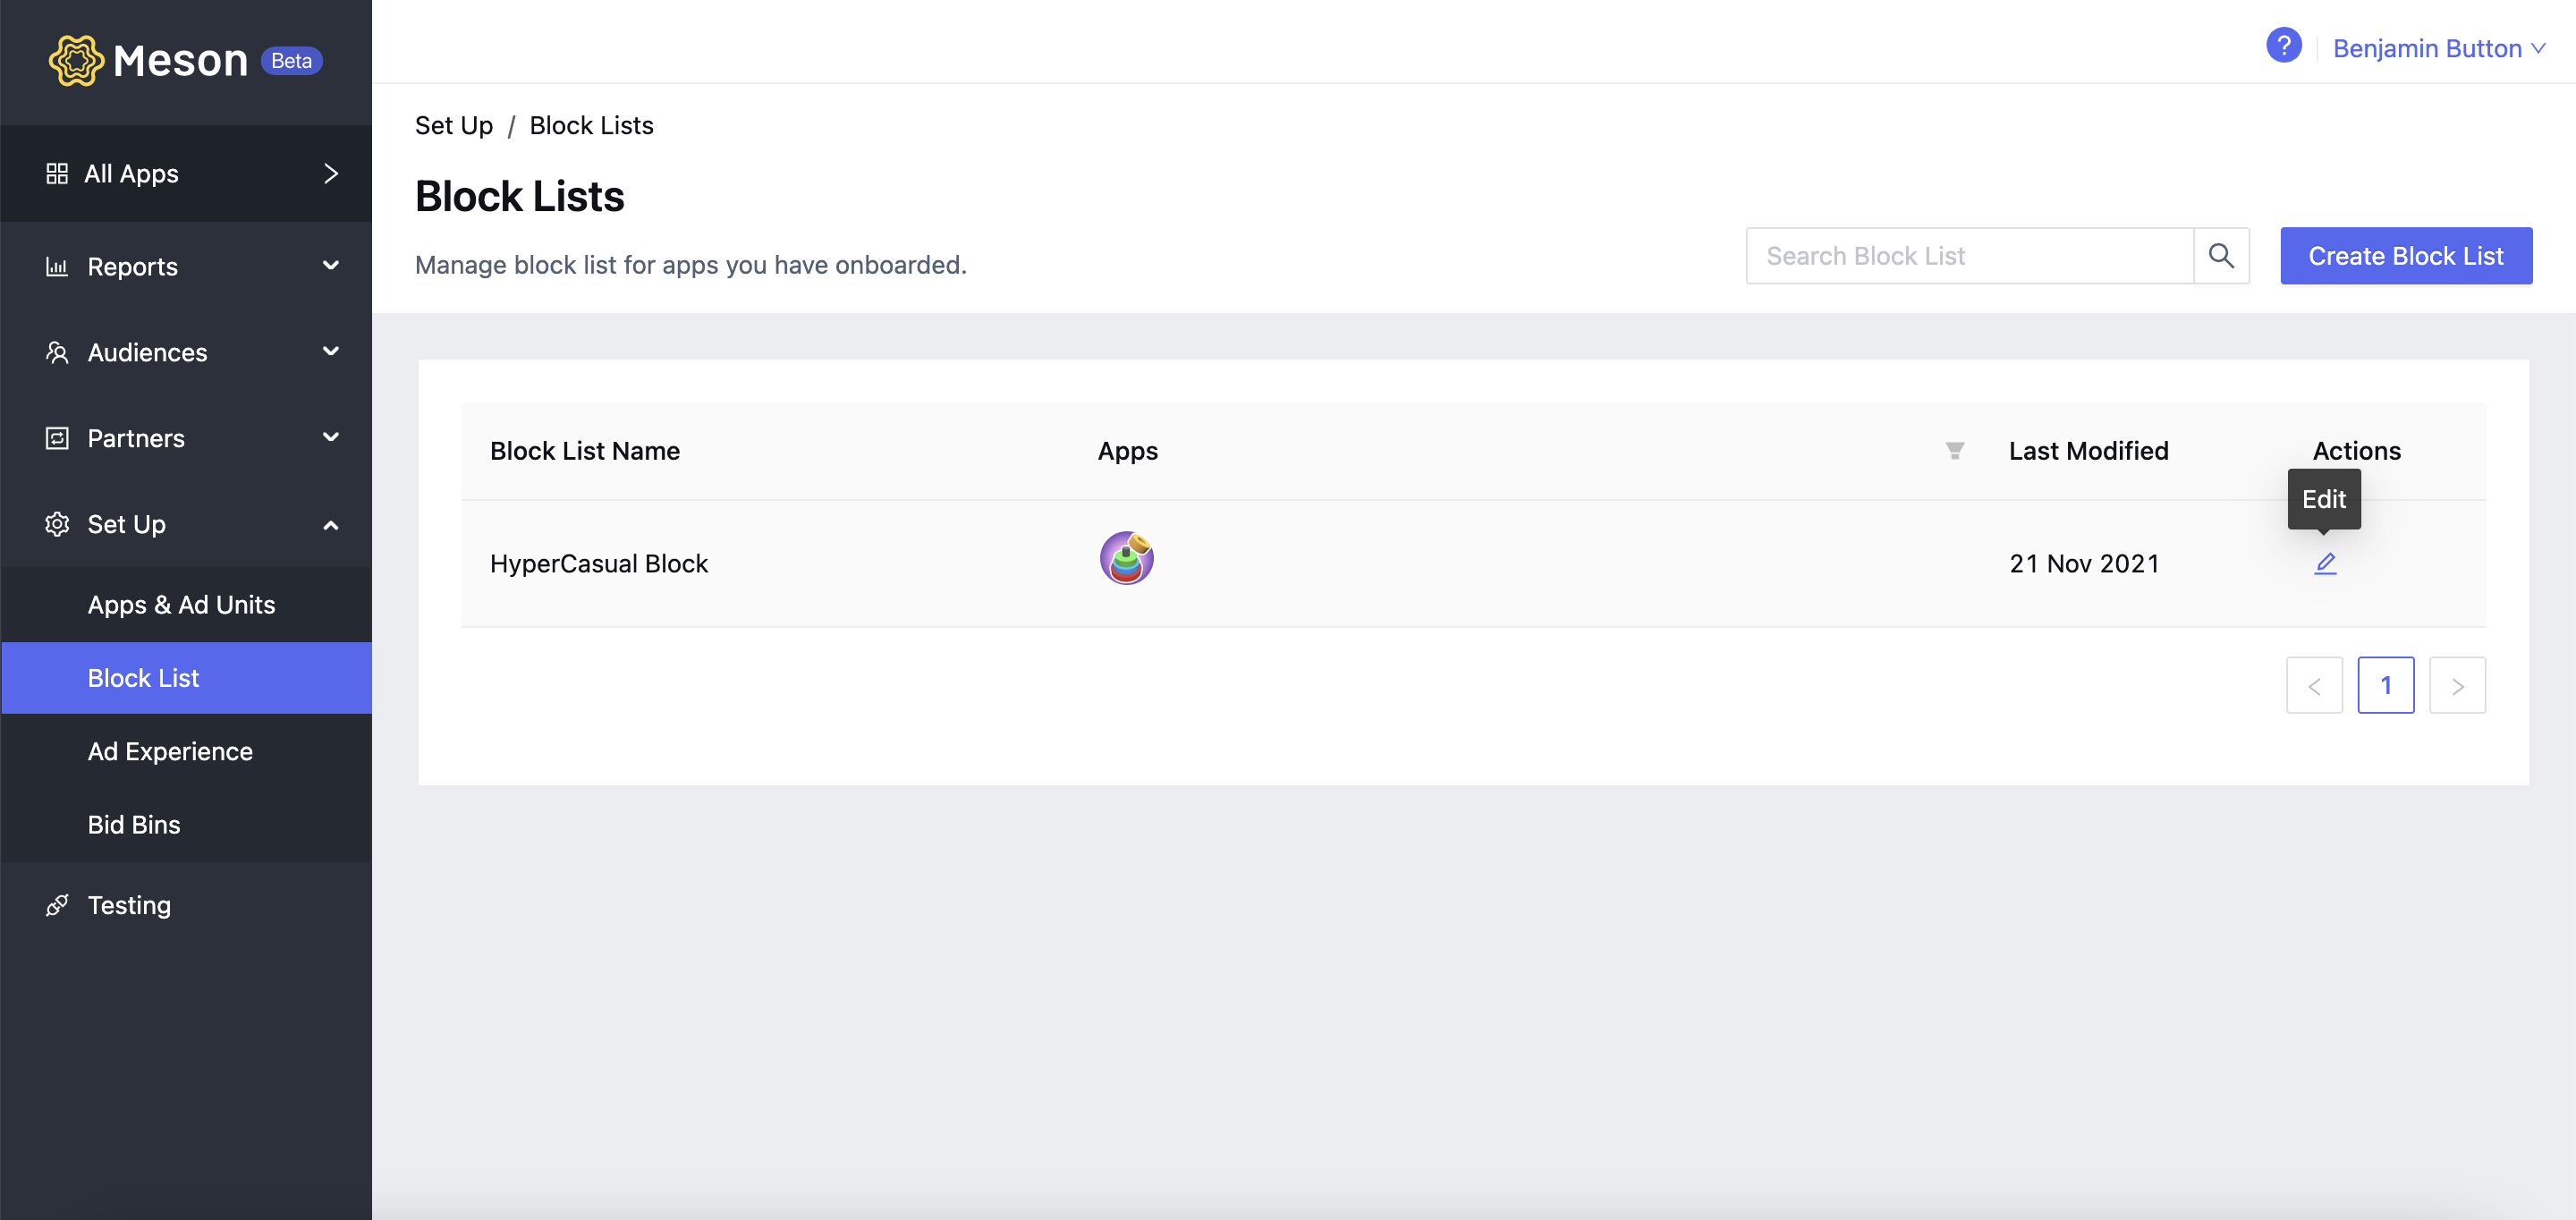The height and width of the screenshot is (1220, 2576).
Task: Collapse the Set Up section chevron
Action: tap(331, 525)
